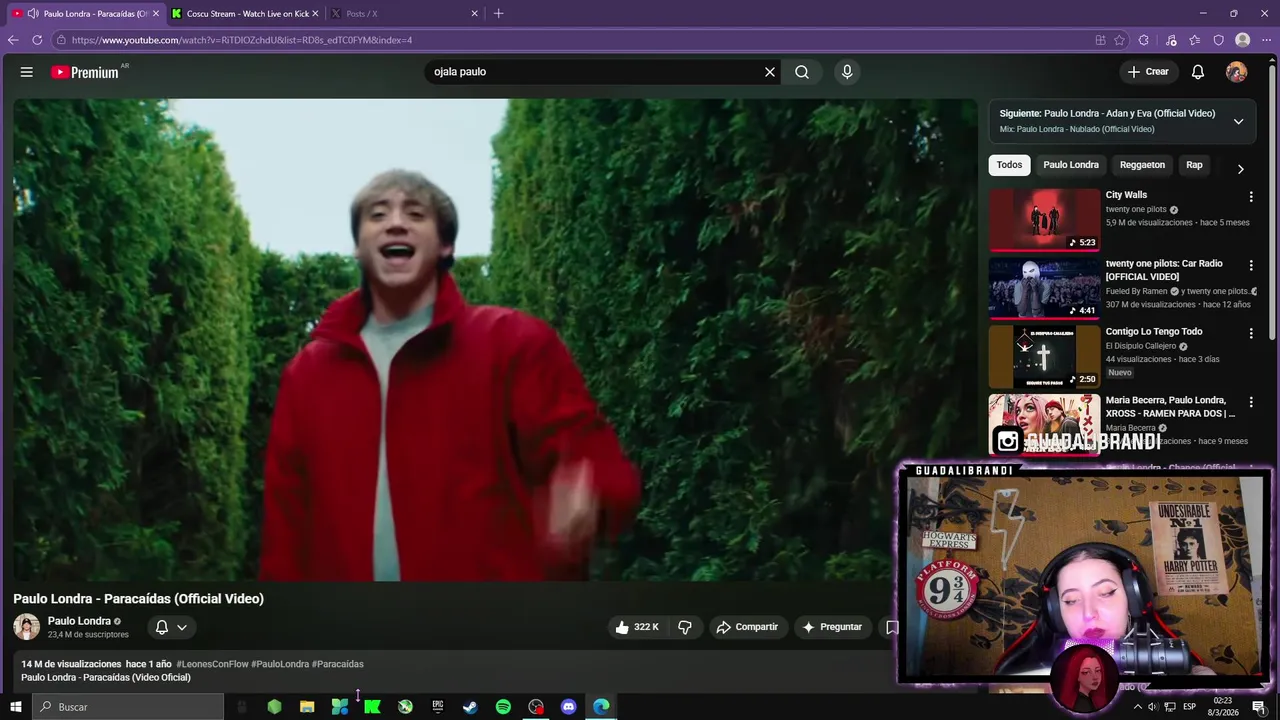This screenshot has height=720, width=1280.
Task: Expand subscription options chevron beside bell
Action: pos(182,627)
